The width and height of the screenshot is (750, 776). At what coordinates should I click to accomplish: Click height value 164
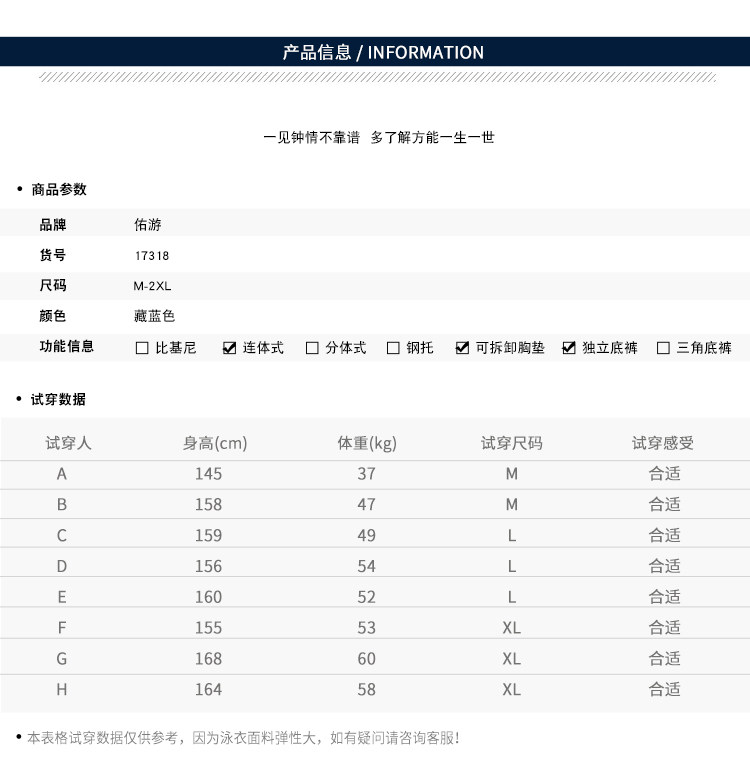[208, 689]
